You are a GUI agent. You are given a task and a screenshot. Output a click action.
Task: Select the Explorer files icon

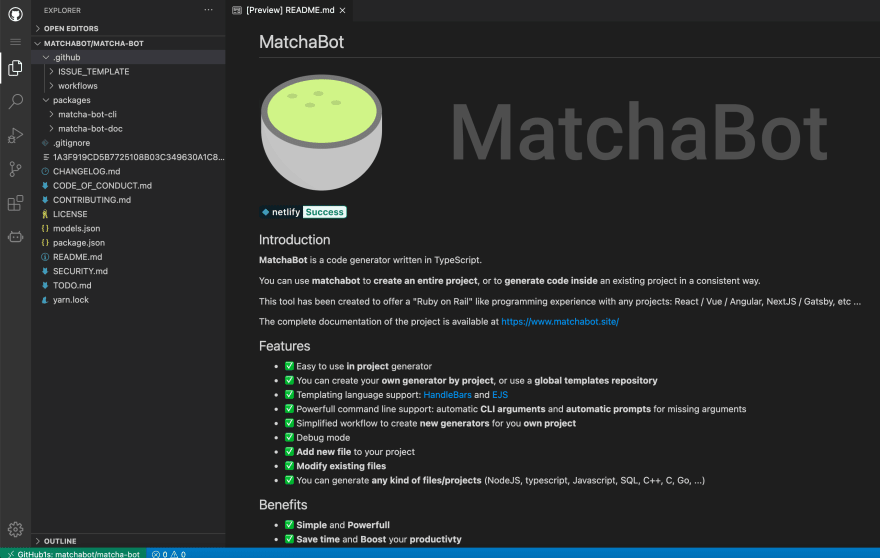coord(15,68)
